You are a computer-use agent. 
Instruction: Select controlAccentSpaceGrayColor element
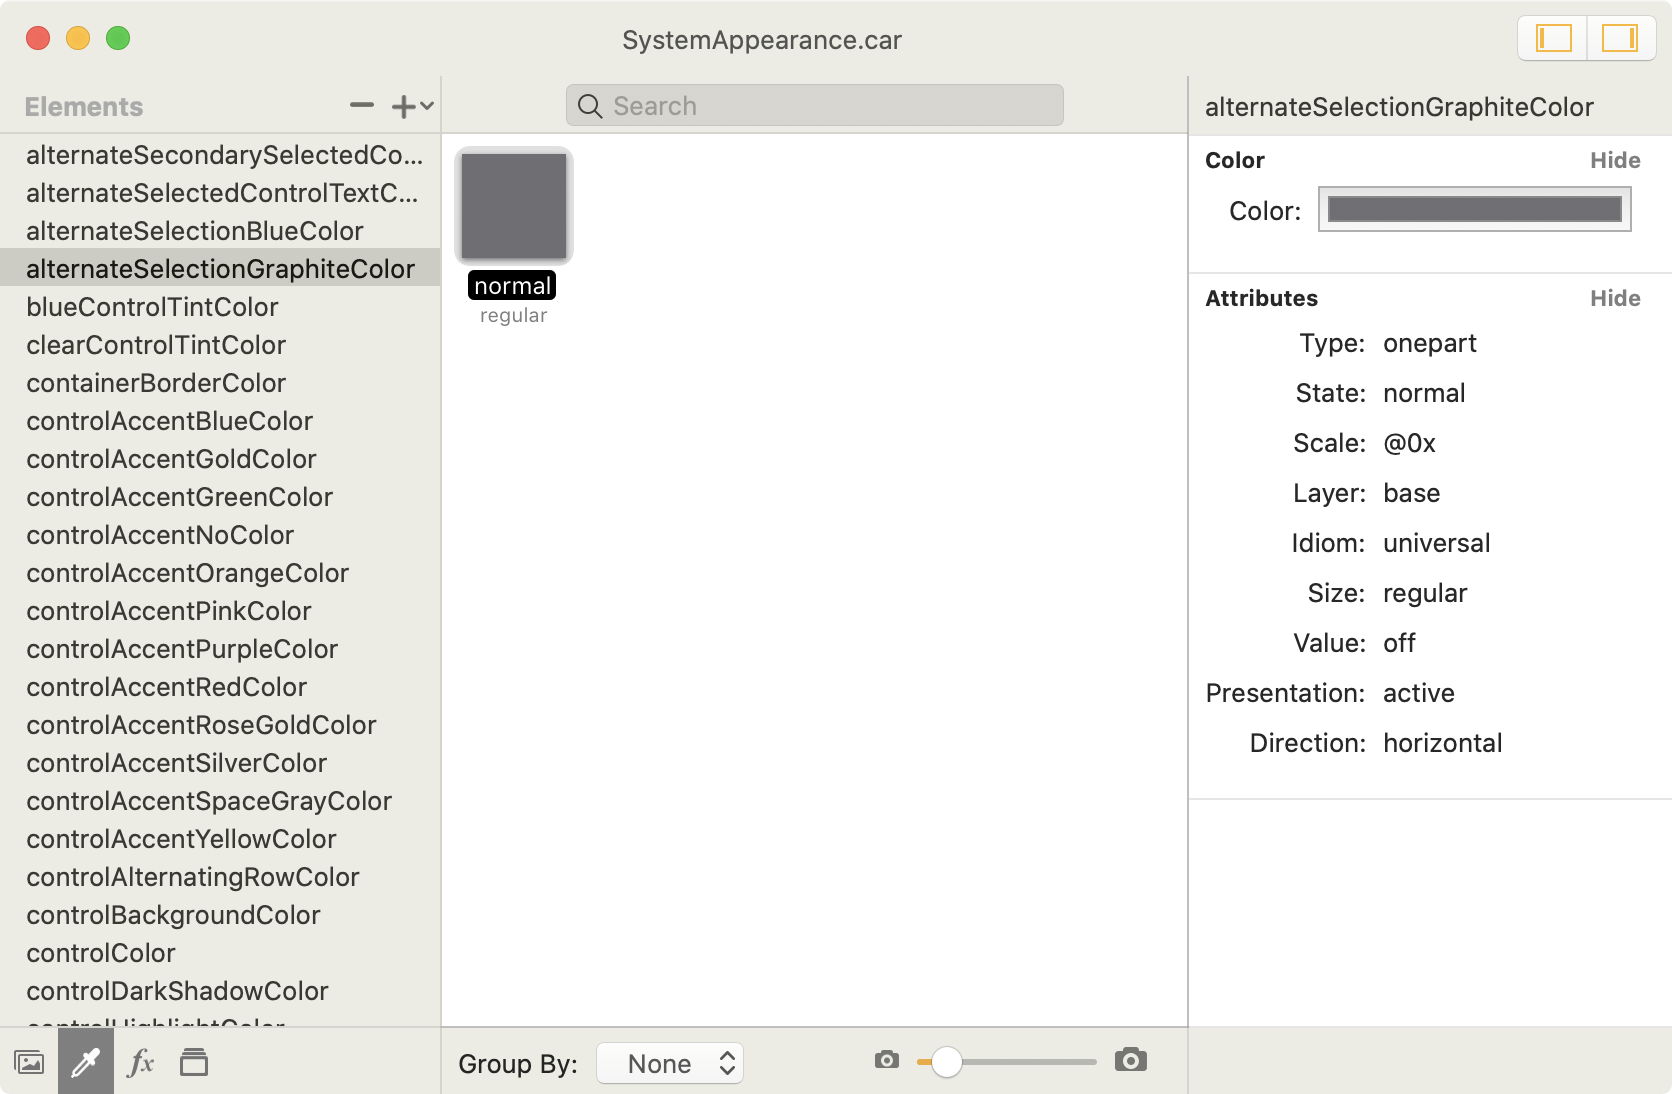pos(220,801)
